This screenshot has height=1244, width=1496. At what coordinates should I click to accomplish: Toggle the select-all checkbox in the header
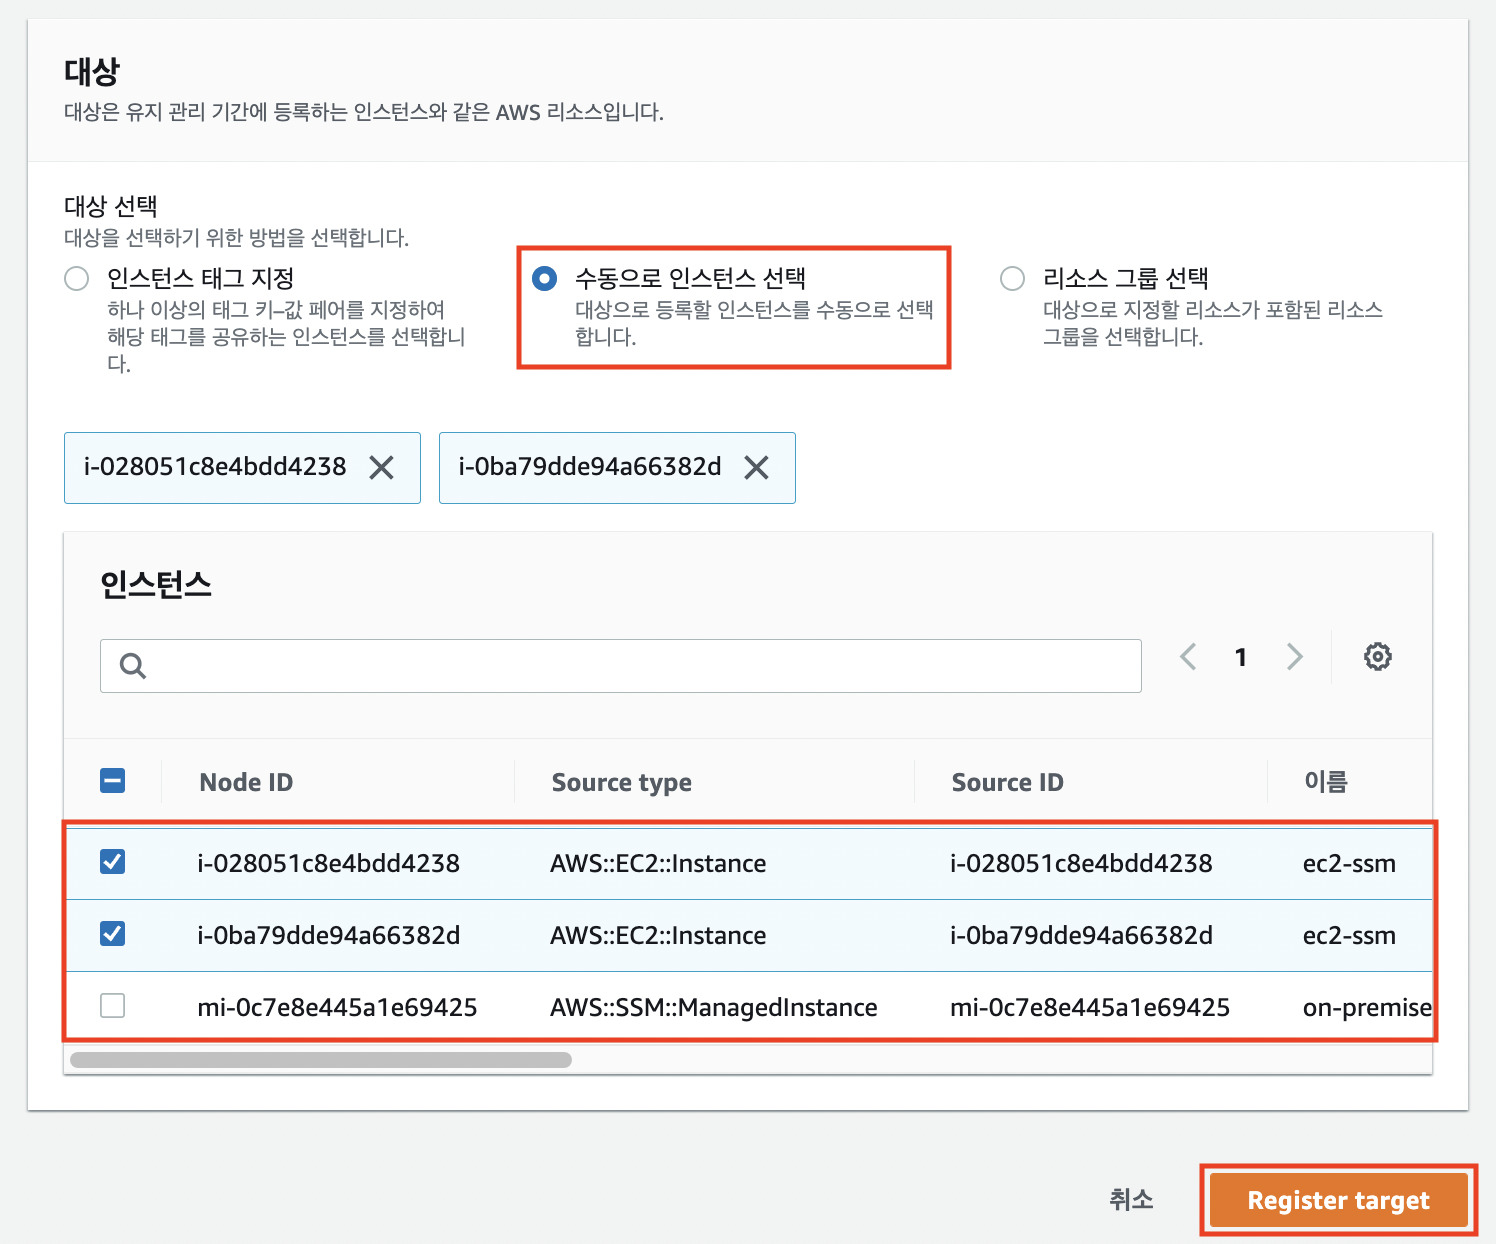click(x=112, y=779)
